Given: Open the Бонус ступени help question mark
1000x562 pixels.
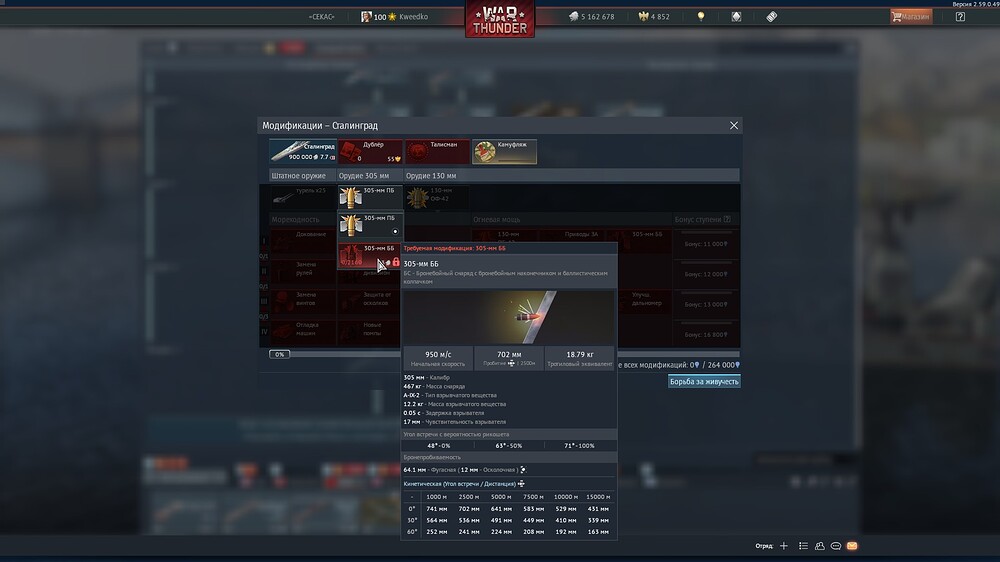Looking at the screenshot, I should (727, 219).
